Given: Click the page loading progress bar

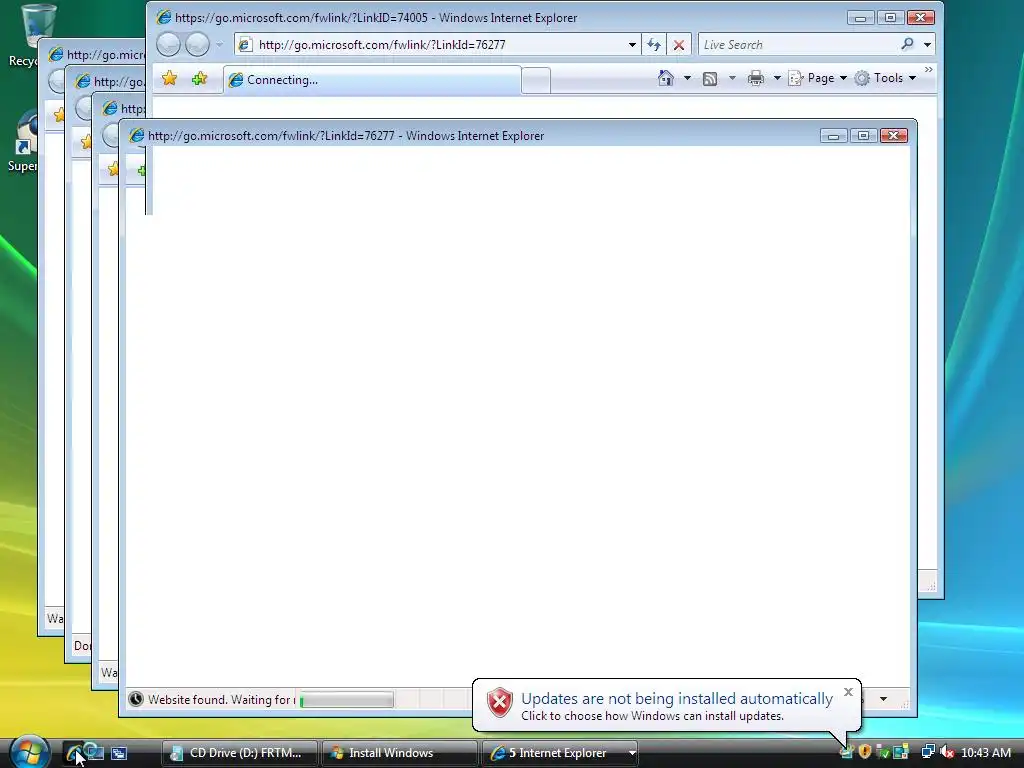Looking at the screenshot, I should click(x=347, y=700).
